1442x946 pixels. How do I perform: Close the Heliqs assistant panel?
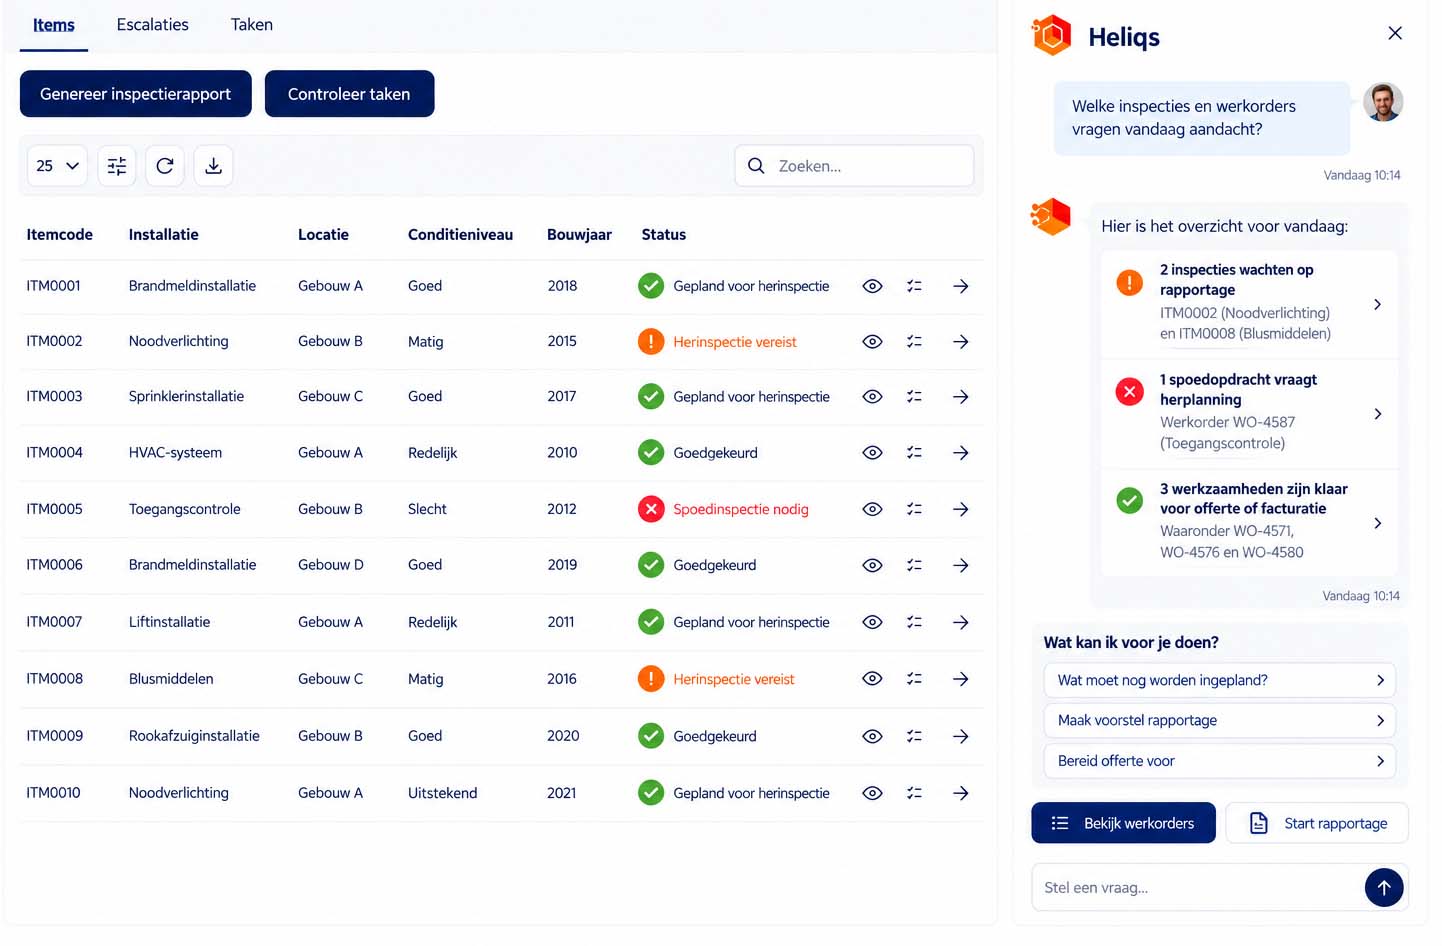click(1395, 33)
